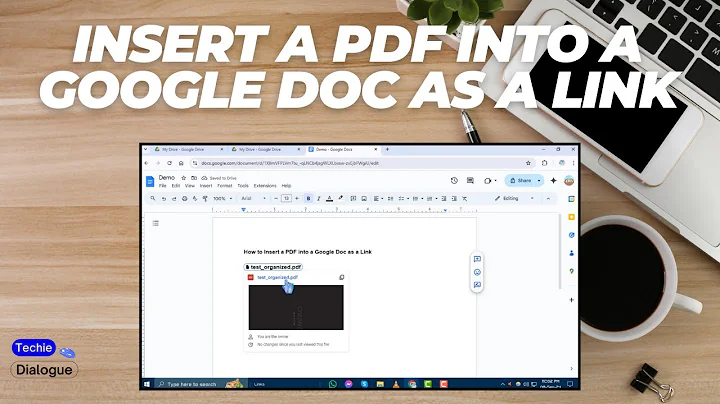Open the Help menu
720x404 pixels.
pos(286,186)
